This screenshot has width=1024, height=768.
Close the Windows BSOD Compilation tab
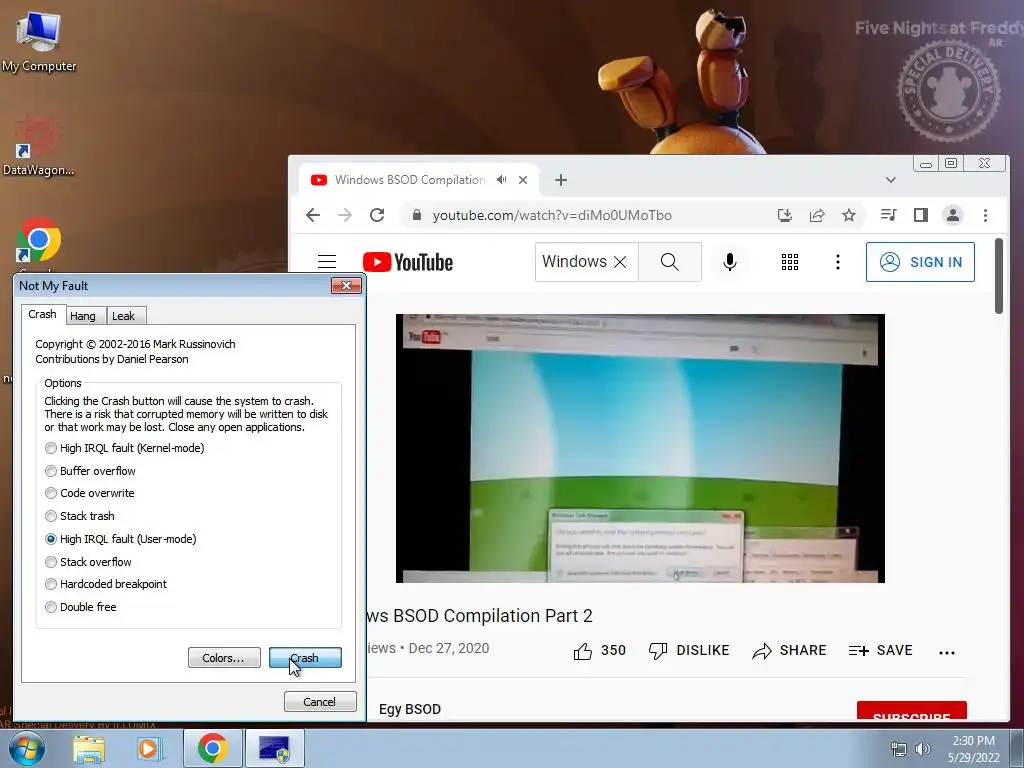click(523, 180)
